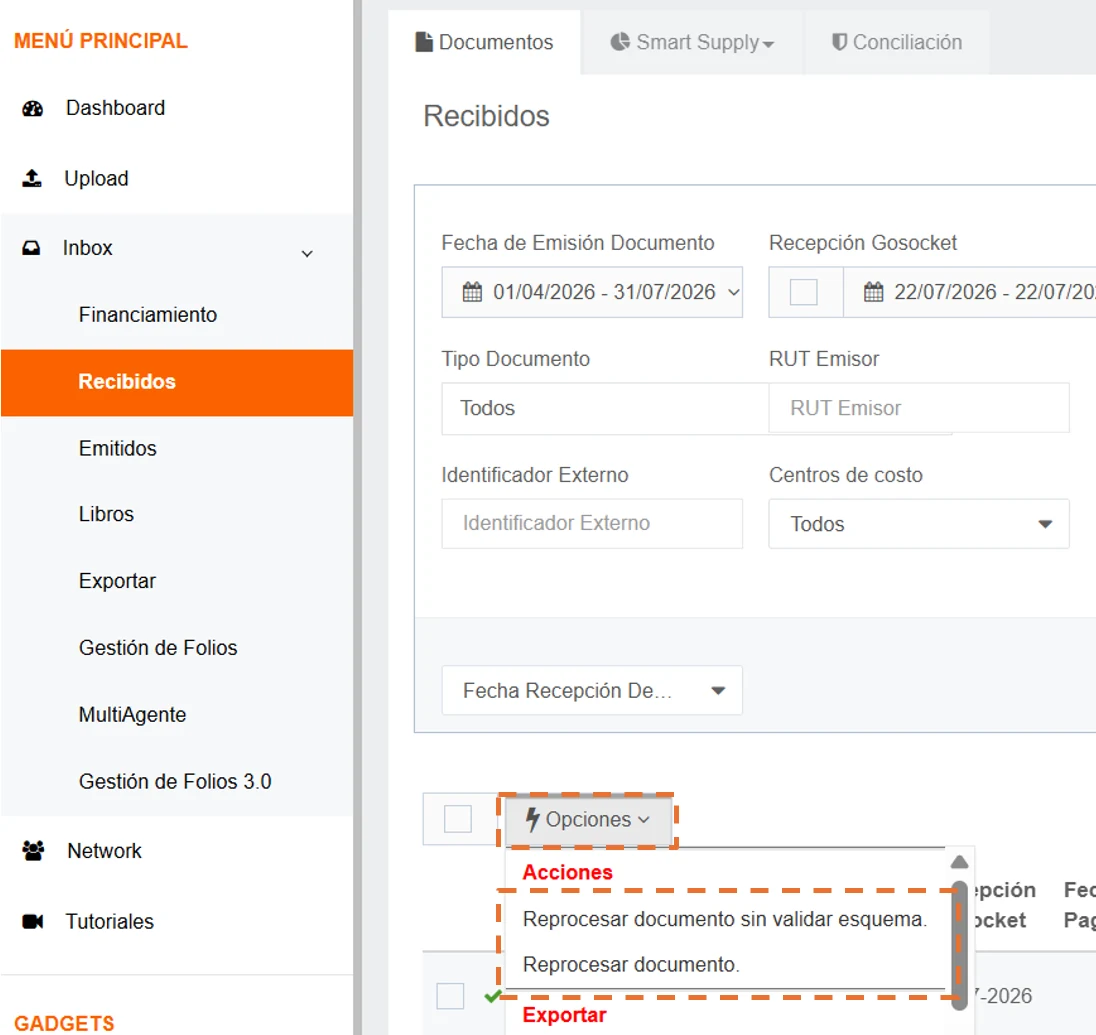Click the Opciones menu scrollbar thumb
The image size is (1096, 1035).
(960, 945)
